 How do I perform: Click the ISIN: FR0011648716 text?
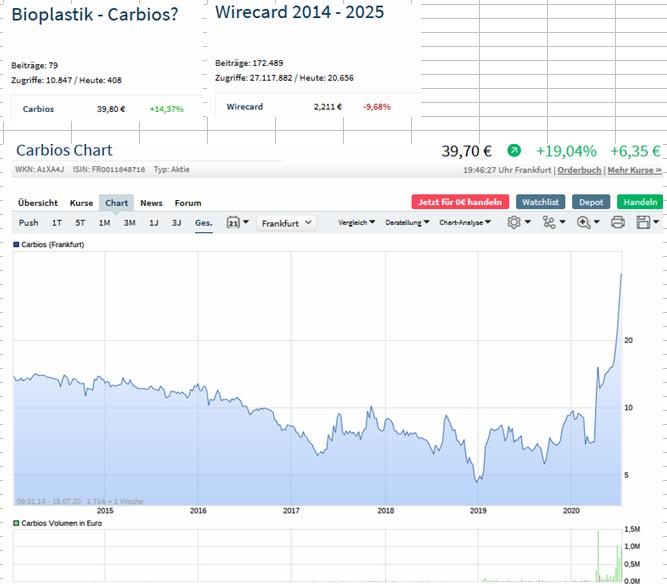click(x=108, y=169)
